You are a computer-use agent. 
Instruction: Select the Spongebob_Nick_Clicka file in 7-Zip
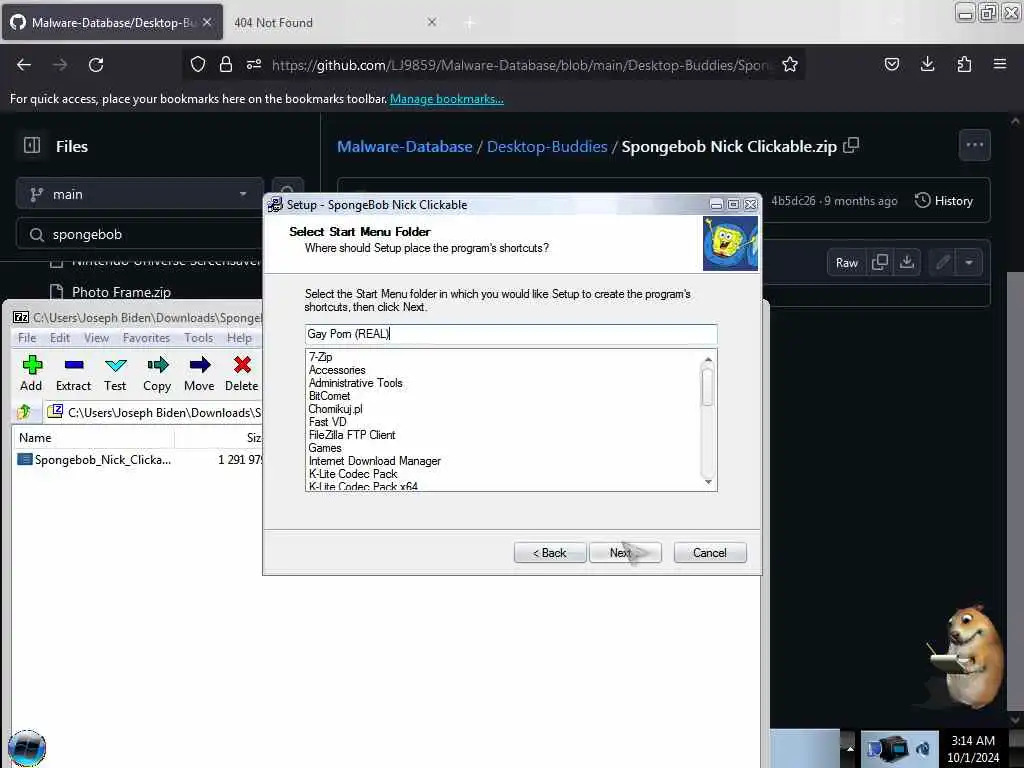[95, 460]
